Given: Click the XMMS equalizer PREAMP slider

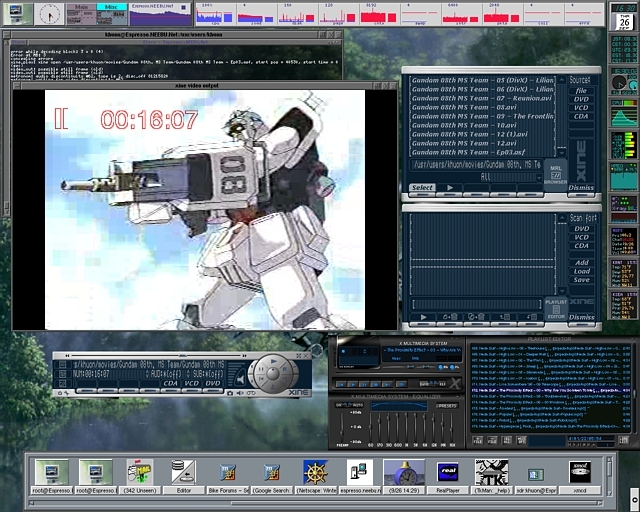Looking at the screenshot, I should [x=342, y=427].
